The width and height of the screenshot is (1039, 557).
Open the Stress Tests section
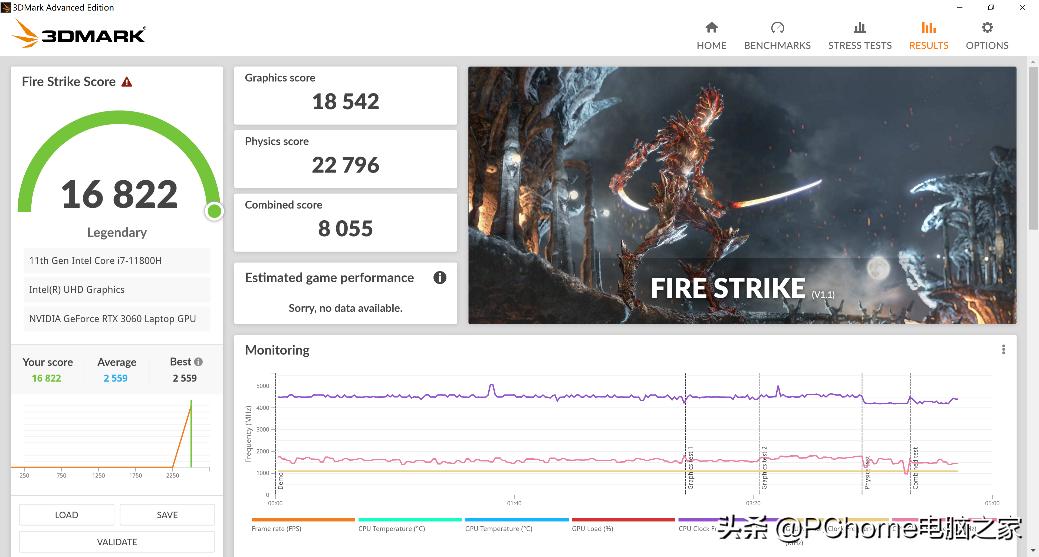click(859, 35)
